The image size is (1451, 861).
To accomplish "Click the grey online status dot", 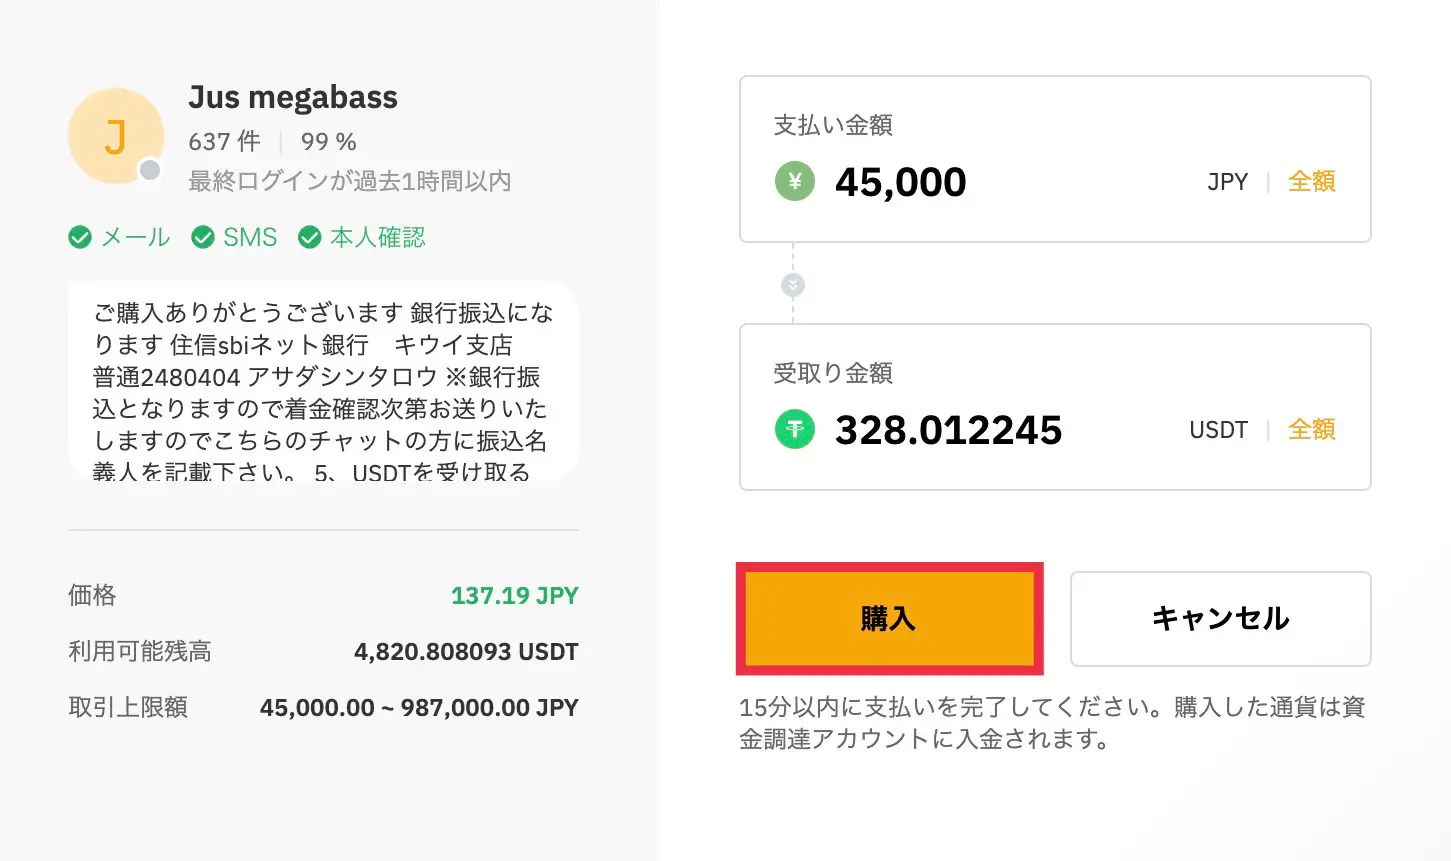I will (150, 170).
